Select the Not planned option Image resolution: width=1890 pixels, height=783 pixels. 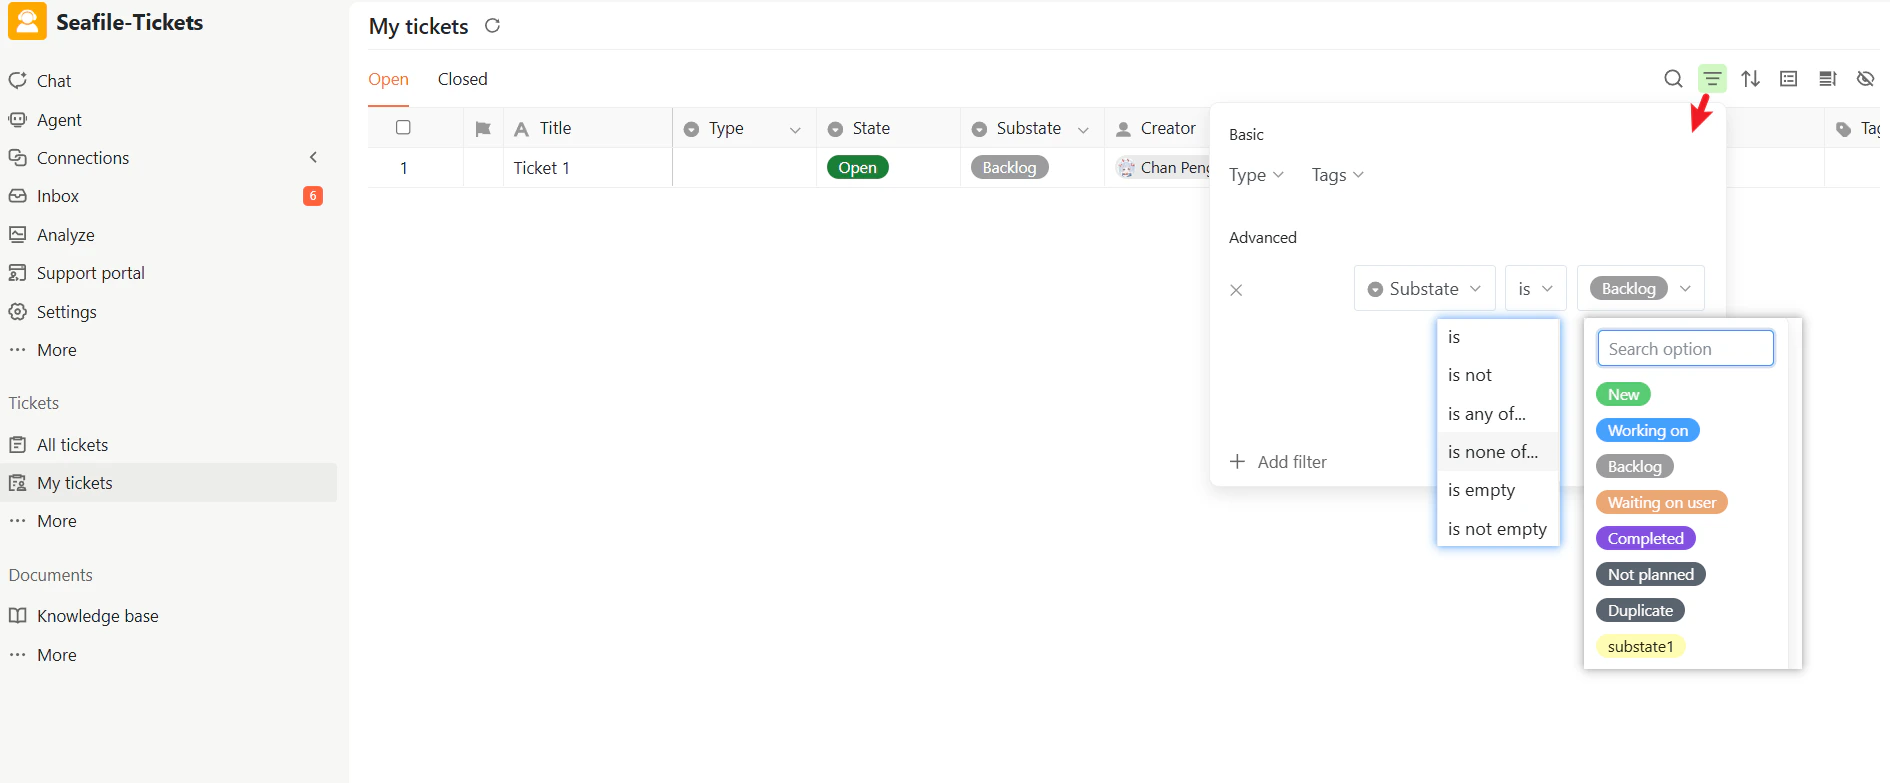pos(1651,575)
